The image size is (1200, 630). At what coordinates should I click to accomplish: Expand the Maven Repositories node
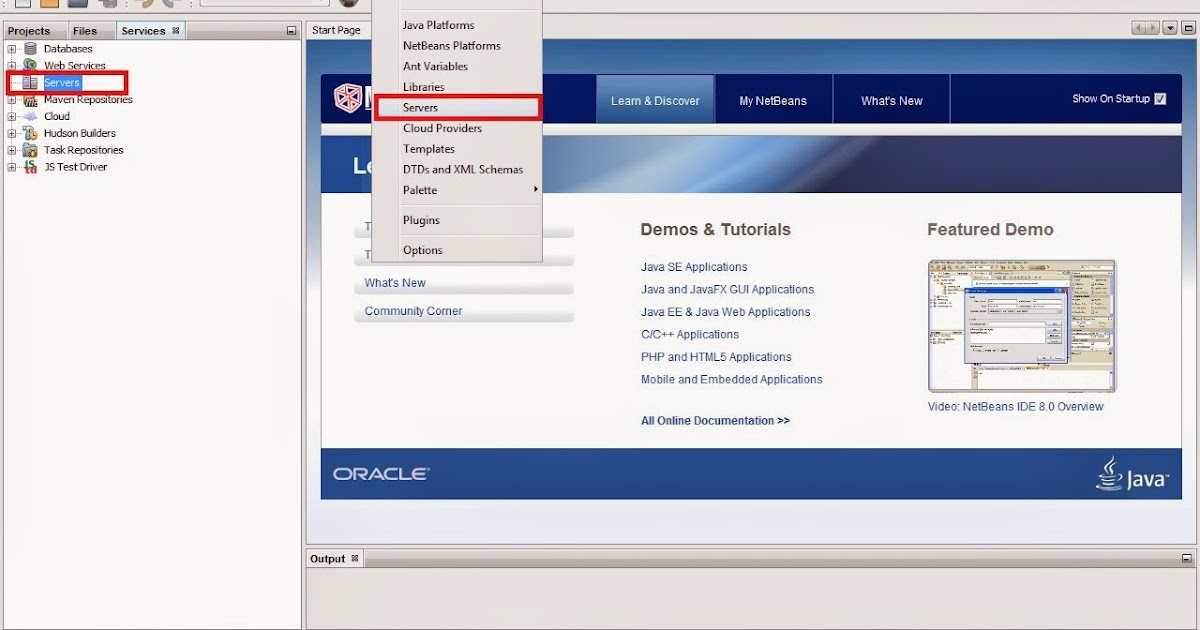click(12, 99)
